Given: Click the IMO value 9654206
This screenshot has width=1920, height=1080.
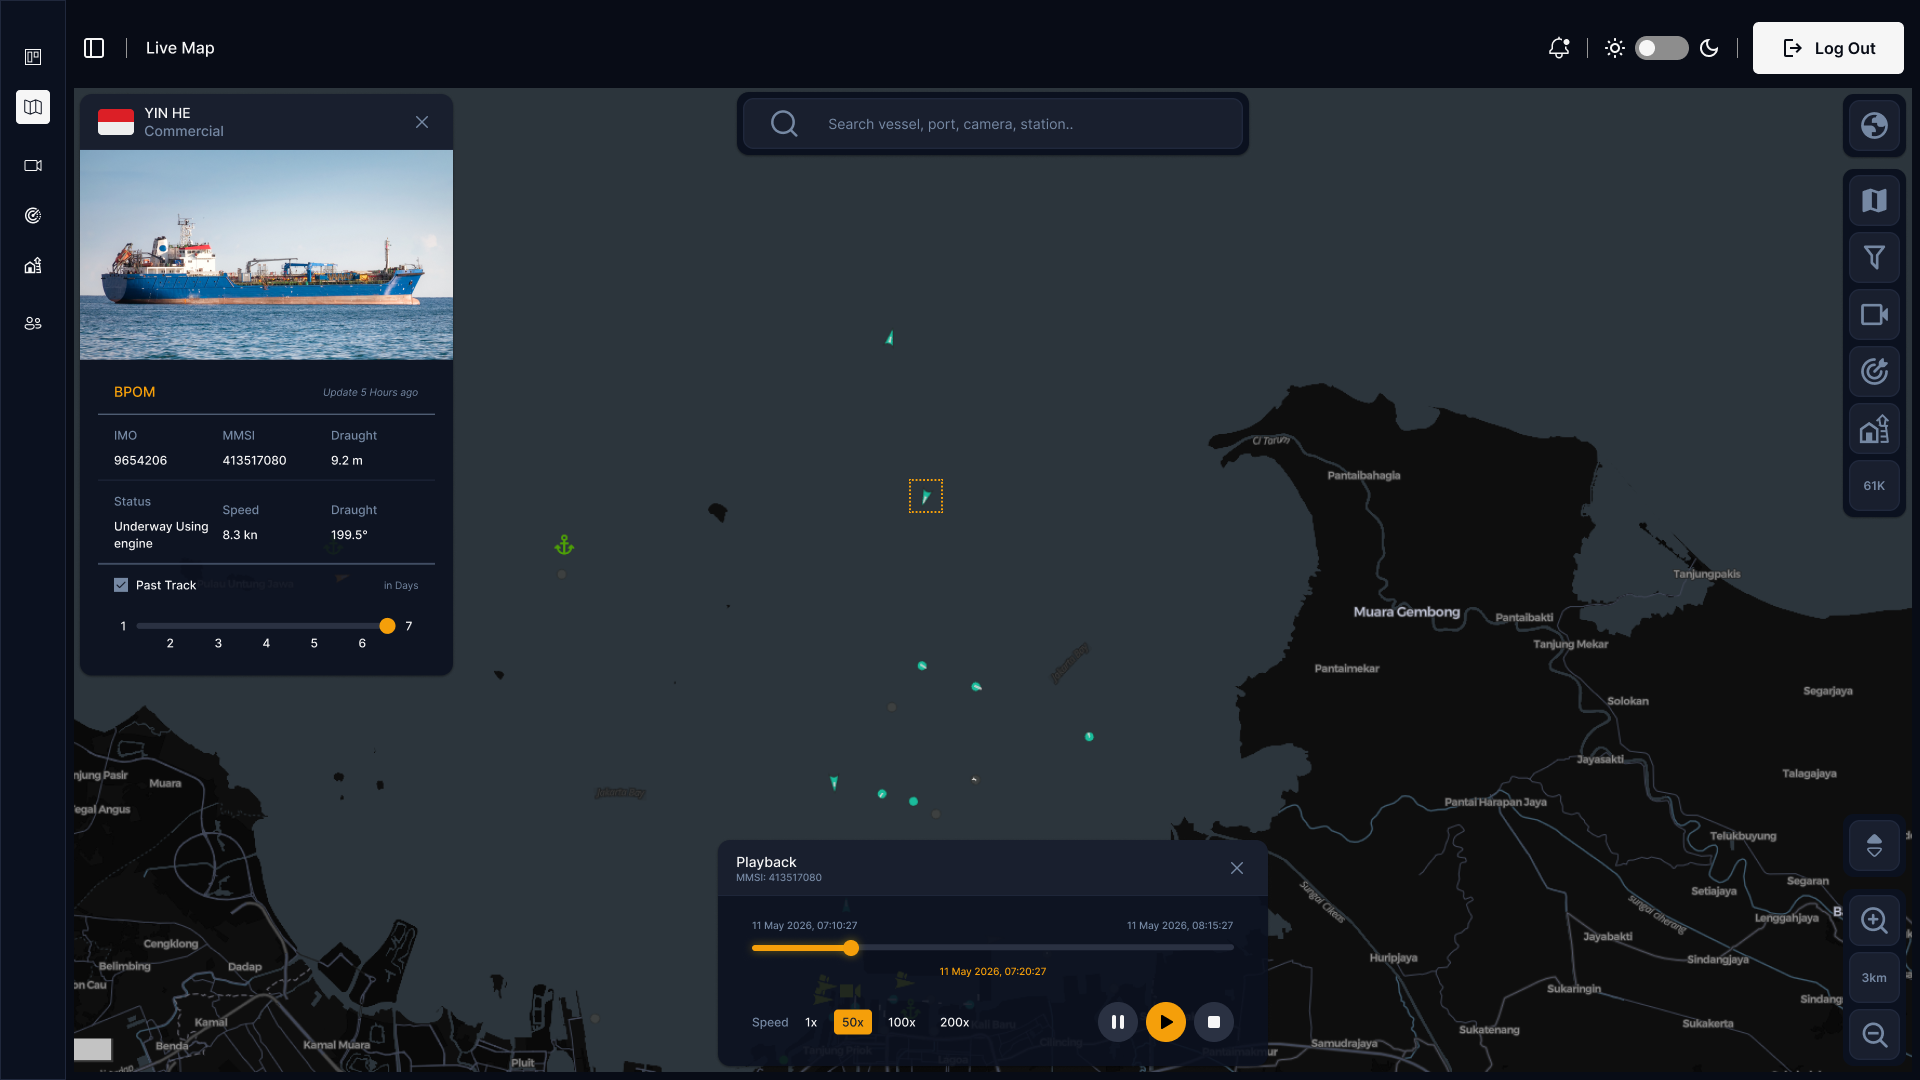Looking at the screenshot, I should (140, 461).
